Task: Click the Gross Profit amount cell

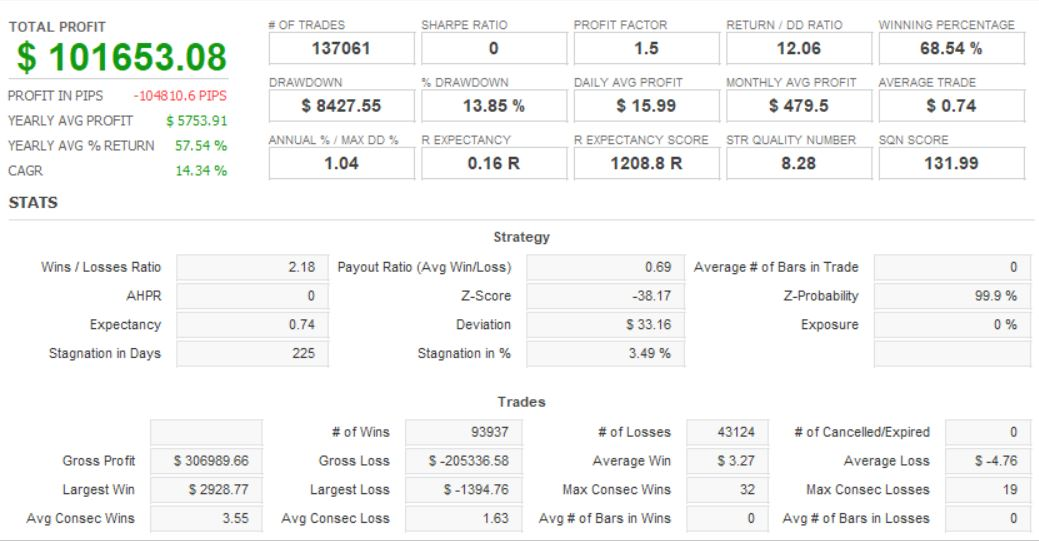Action: click(206, 461)
